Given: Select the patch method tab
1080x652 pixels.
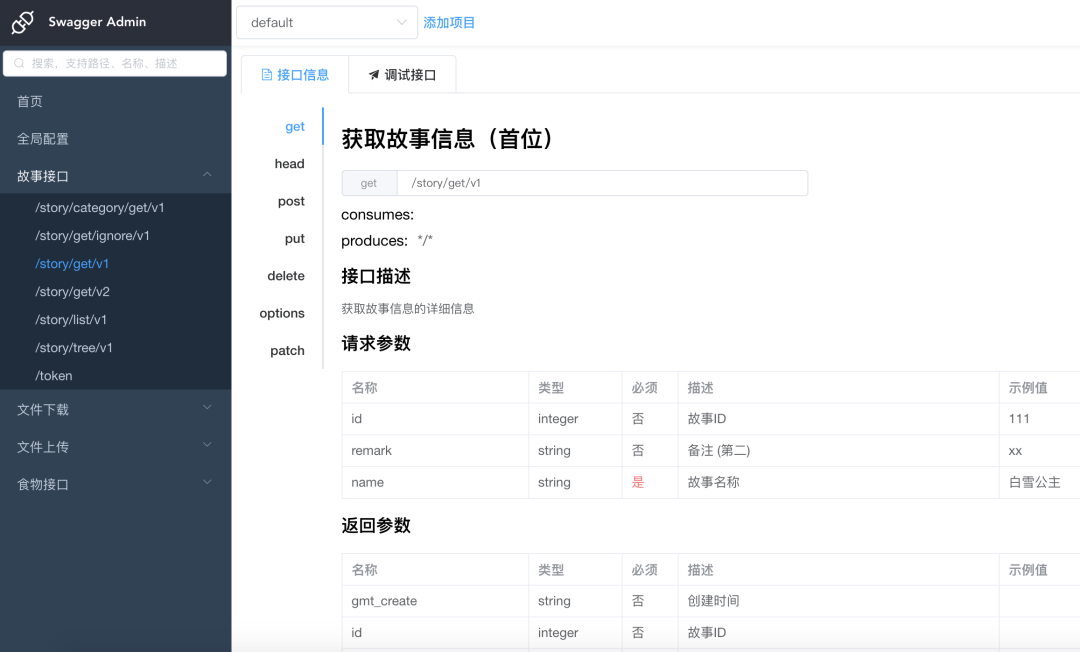Looking at the screenshot, I should click(287, 351).
